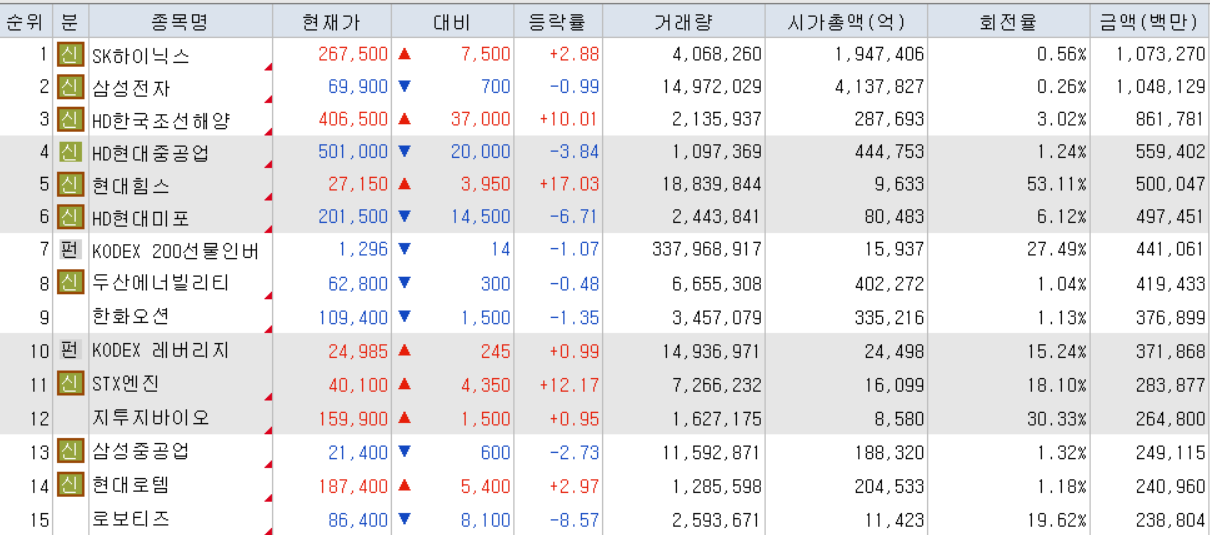Click the change rate +12.17
The image size is (1210, 535).
coord(569,384)
